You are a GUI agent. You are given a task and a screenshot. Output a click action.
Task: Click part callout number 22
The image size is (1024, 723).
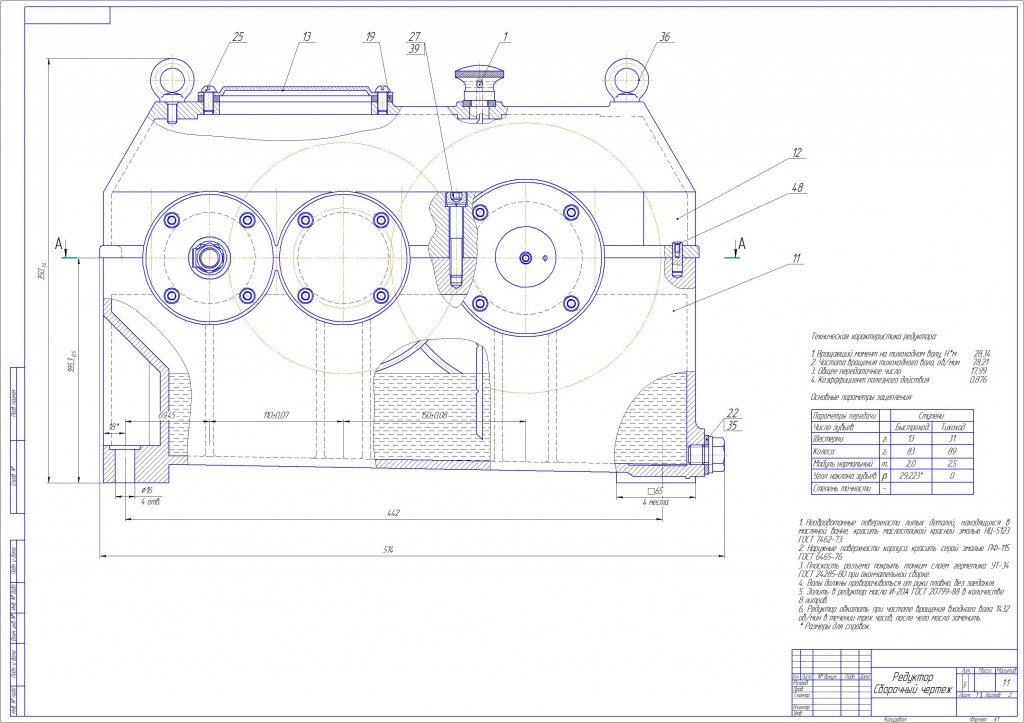pyautogui.click(x=733, y=413)
